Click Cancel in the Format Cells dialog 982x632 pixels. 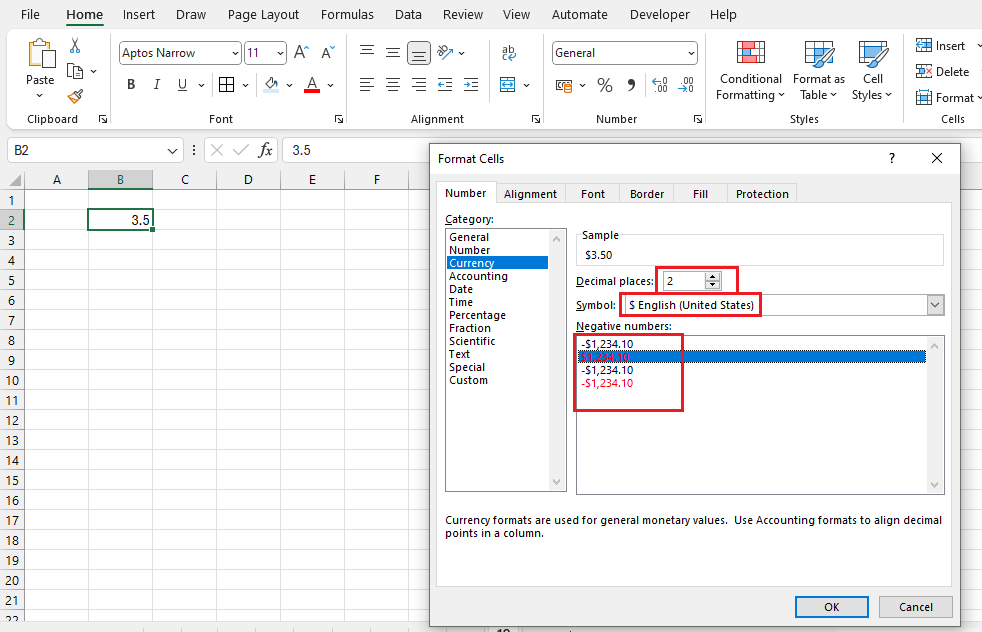(x=915, y=607)
